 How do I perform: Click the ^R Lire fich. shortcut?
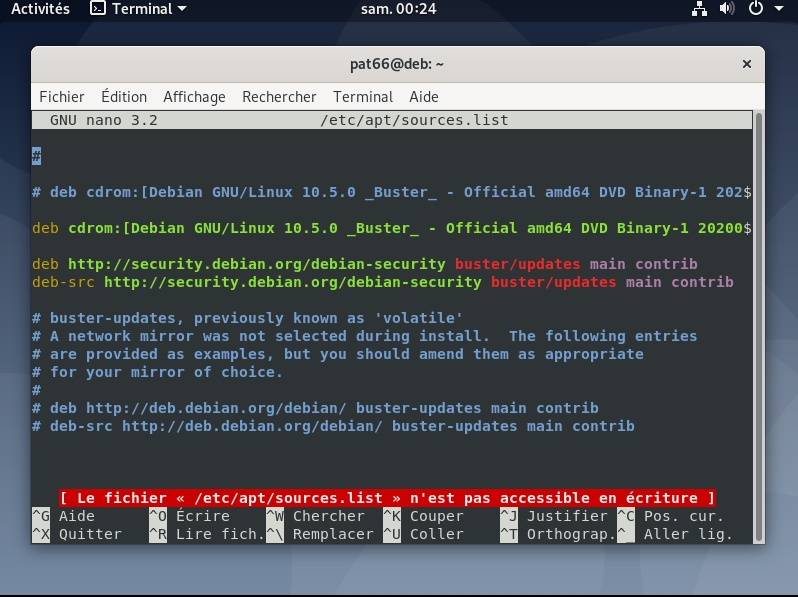coord(207,534)
